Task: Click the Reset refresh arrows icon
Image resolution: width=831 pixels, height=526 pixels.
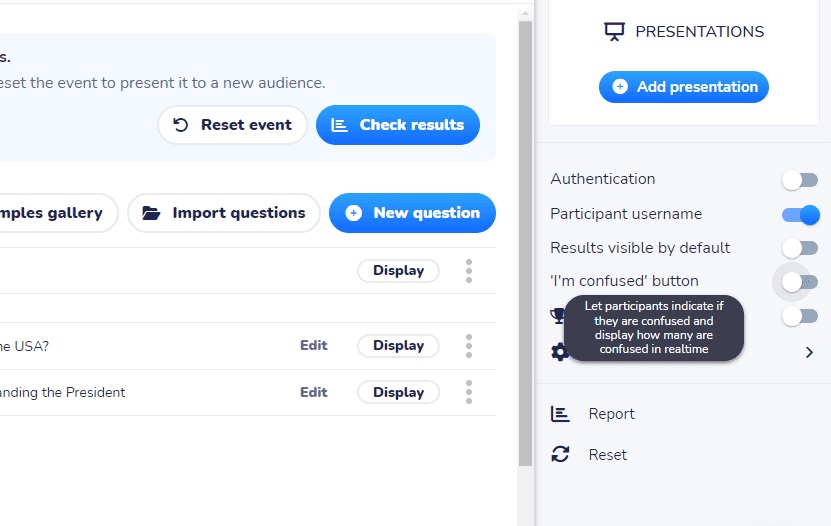Action: pyautogui.click(x=560, y=454)
